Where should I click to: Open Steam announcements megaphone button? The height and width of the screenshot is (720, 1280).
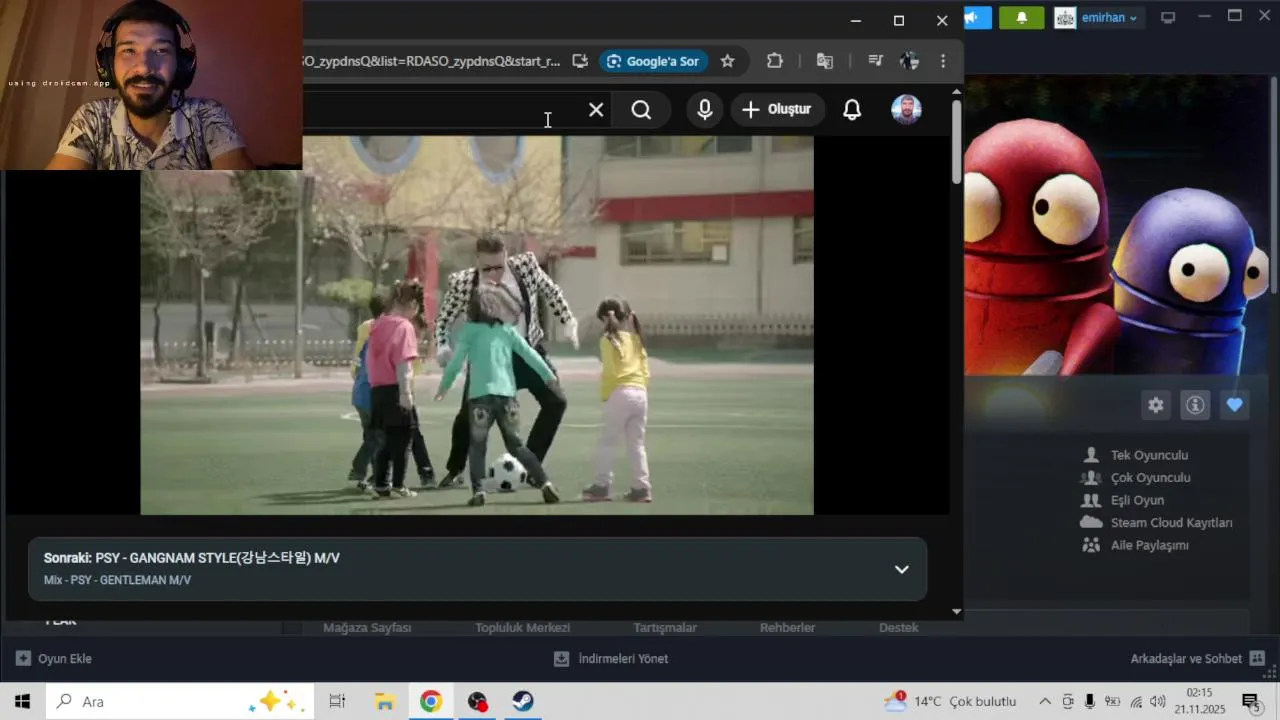(977, 18)
